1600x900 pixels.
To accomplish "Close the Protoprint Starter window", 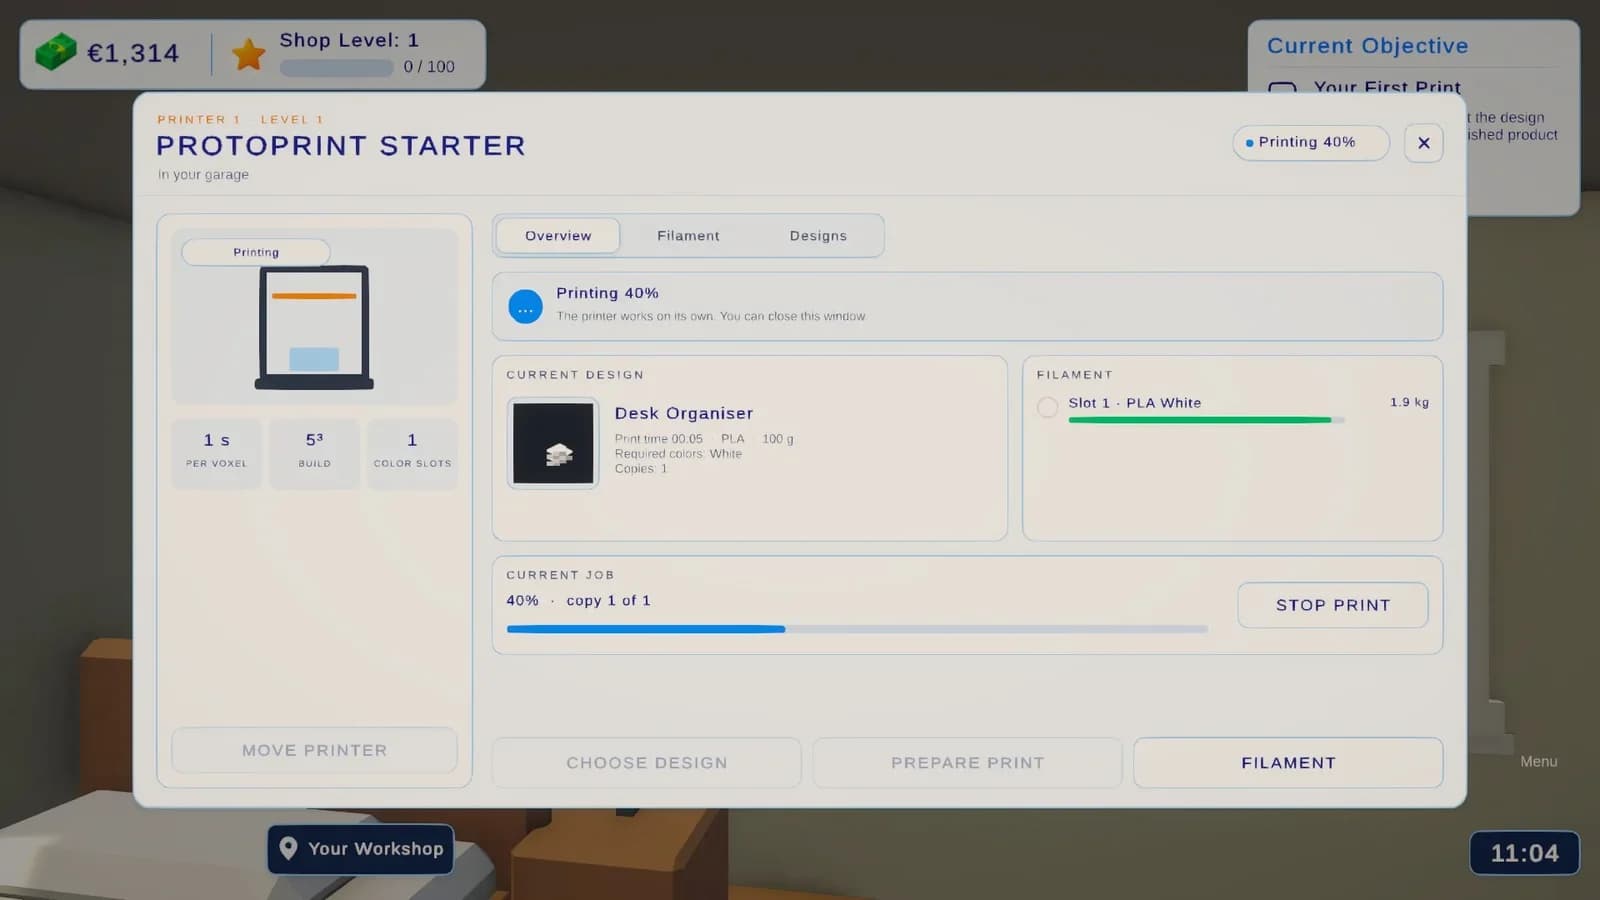I will [1423, 143].
